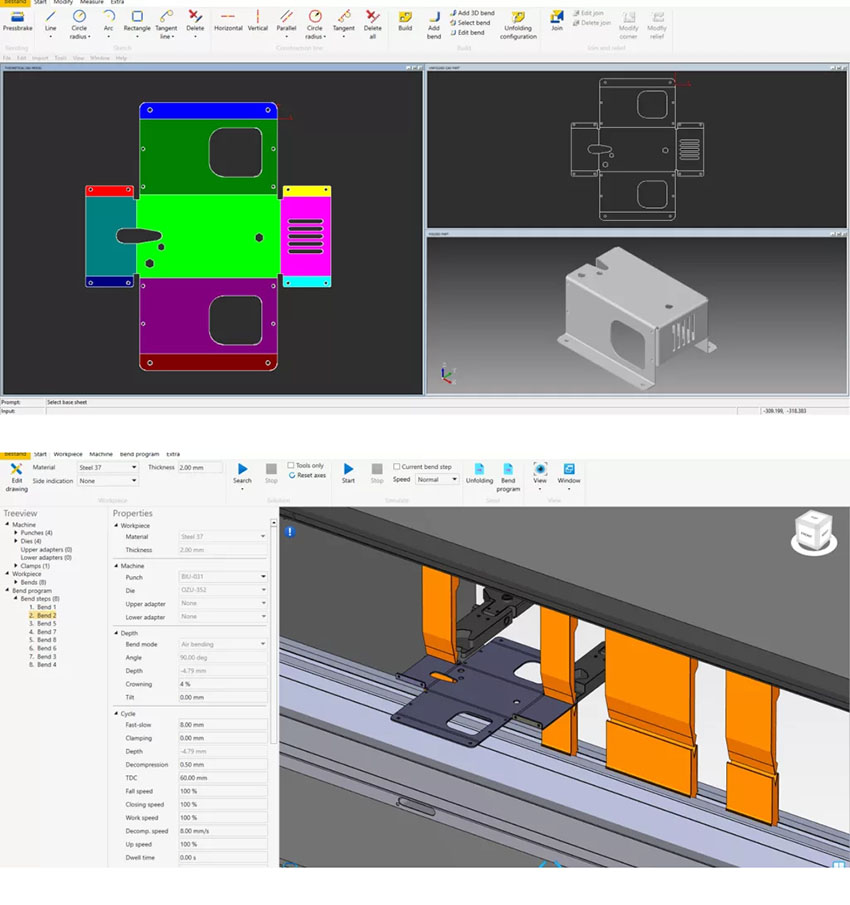The image size is (850, 905).
Task: Expand the Punches (4) tree node
Action: (17, 533)
